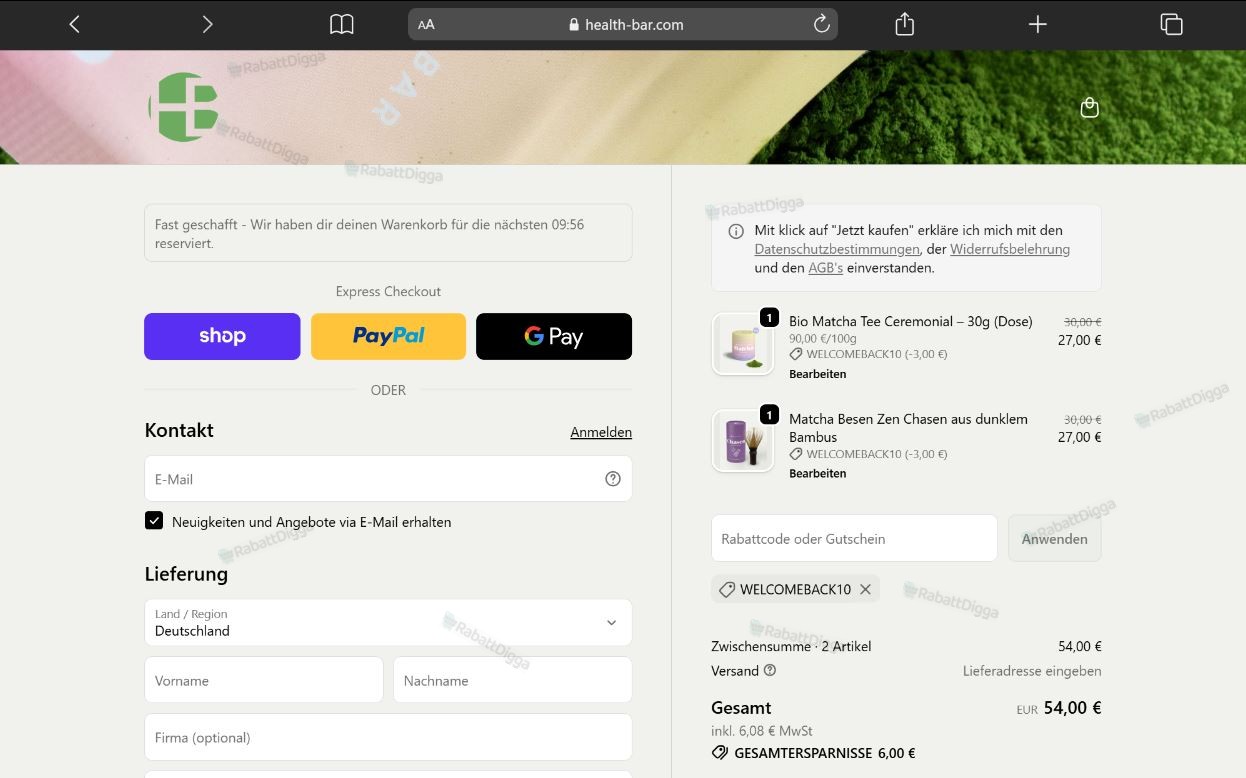Click the health-bar.com address bar
Screen dimensions: 1246x778
point(623,25)
